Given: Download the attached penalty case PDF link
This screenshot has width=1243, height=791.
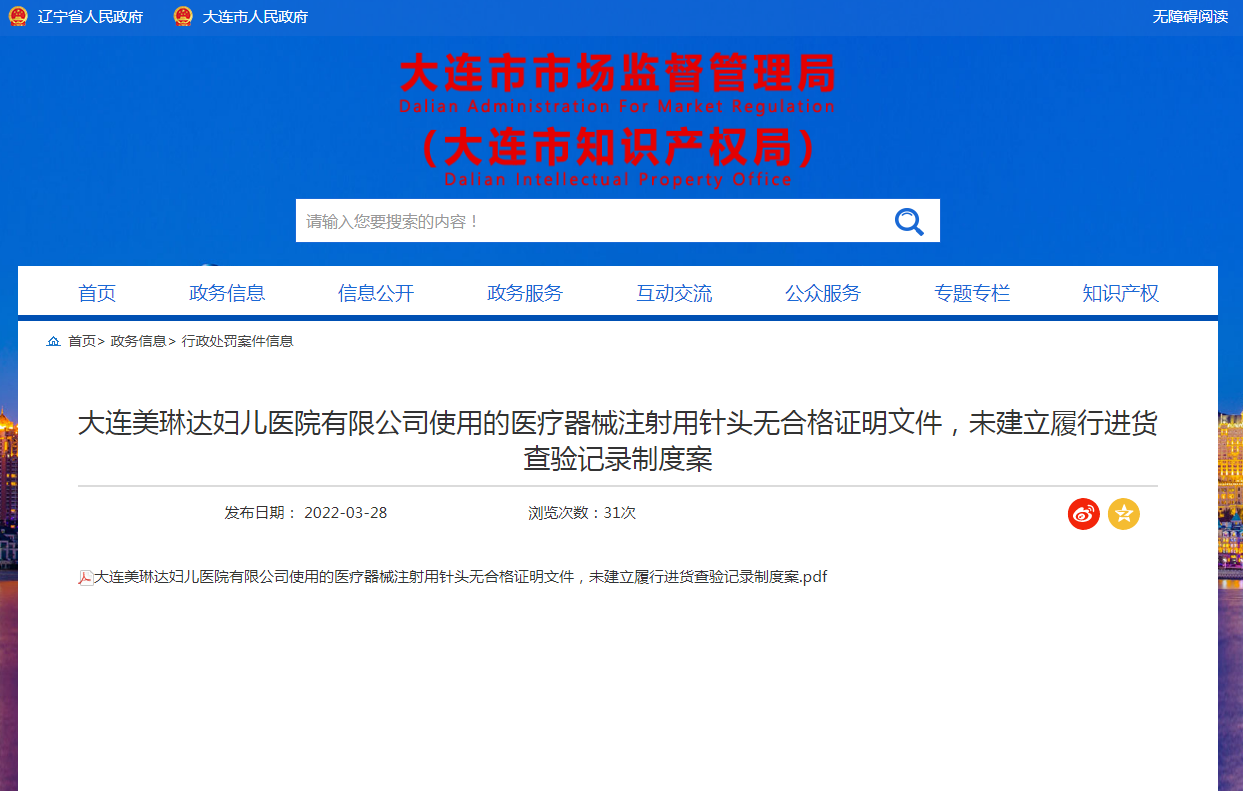Looking at the screenshot, I should (x=460, y=577).
